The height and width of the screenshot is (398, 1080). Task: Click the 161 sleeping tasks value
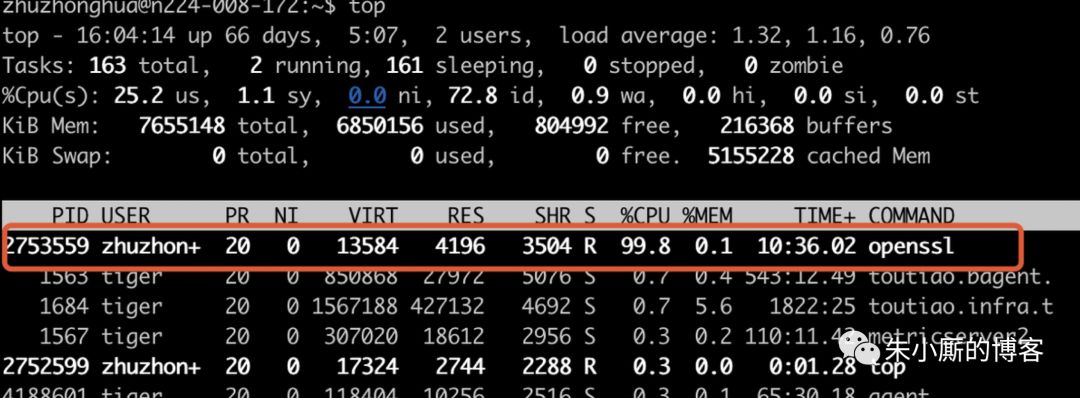coord(404,65)
